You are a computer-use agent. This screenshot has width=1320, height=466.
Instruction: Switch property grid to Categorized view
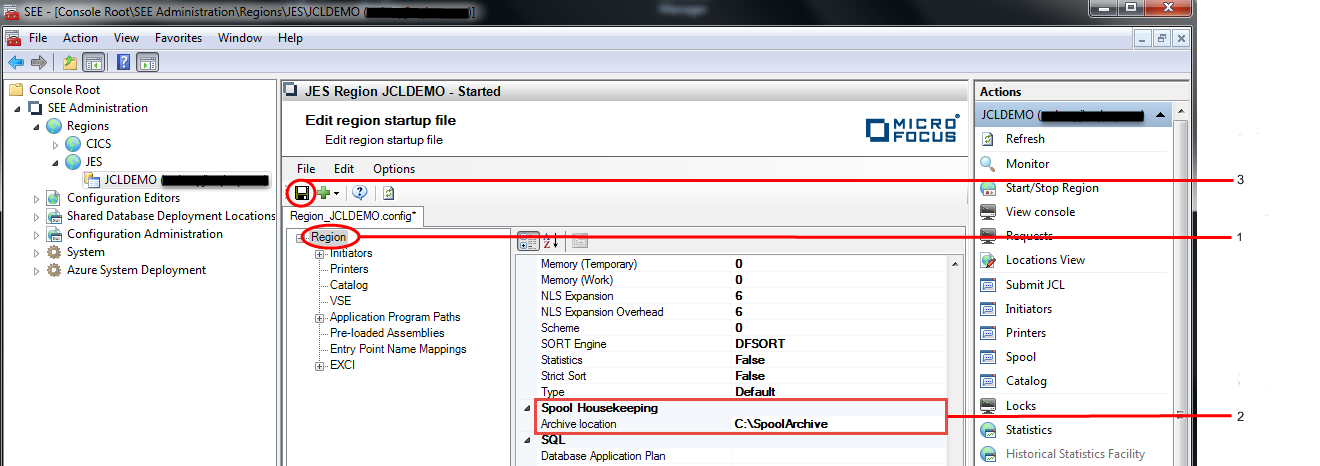click(528, 240)
